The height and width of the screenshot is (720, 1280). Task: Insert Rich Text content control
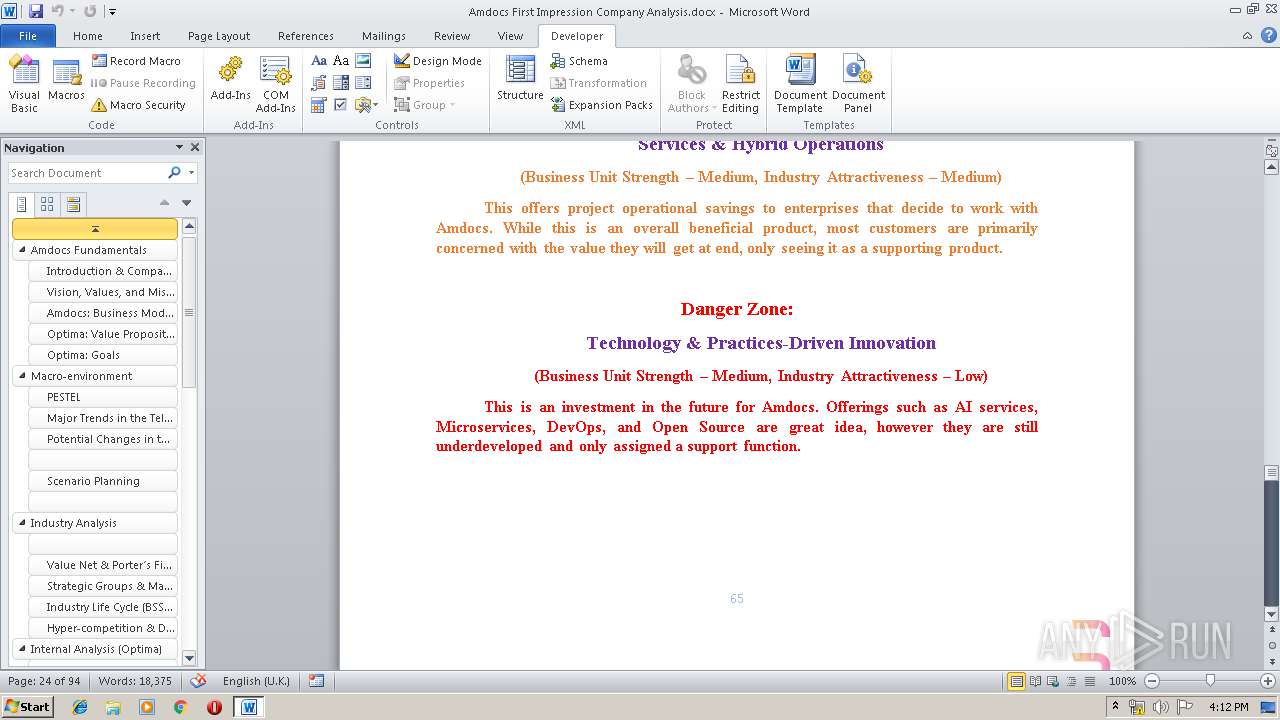point(319,61)
